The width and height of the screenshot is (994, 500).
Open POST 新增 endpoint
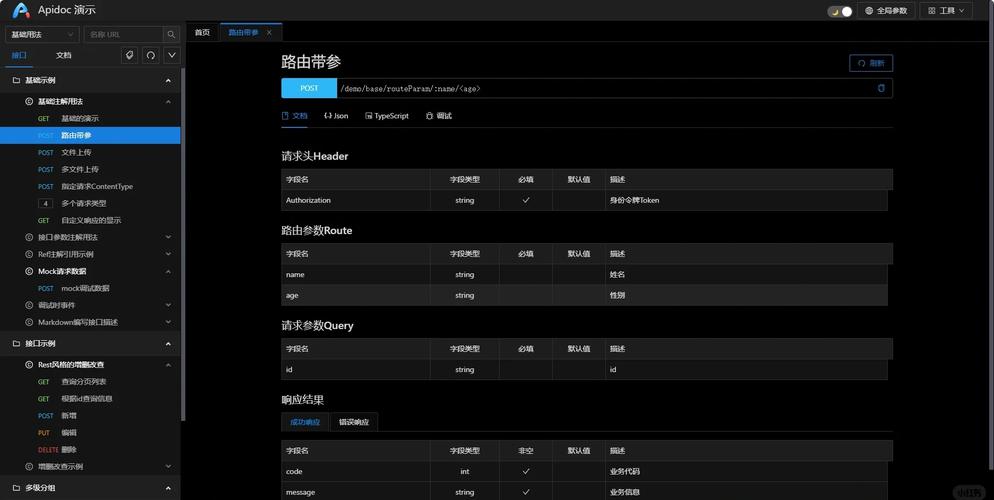tap(90, 416)
